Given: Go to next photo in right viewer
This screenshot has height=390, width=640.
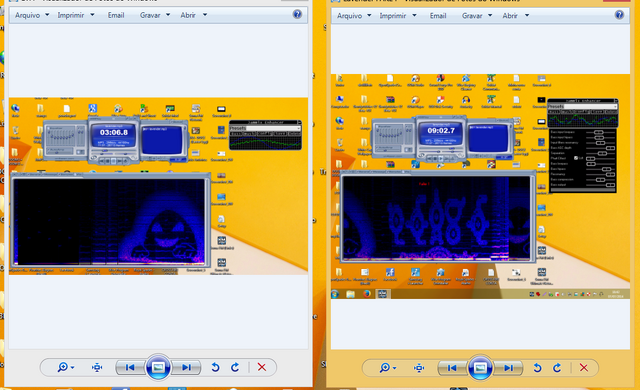Looking at the screenshot, I should click(508, 368).
